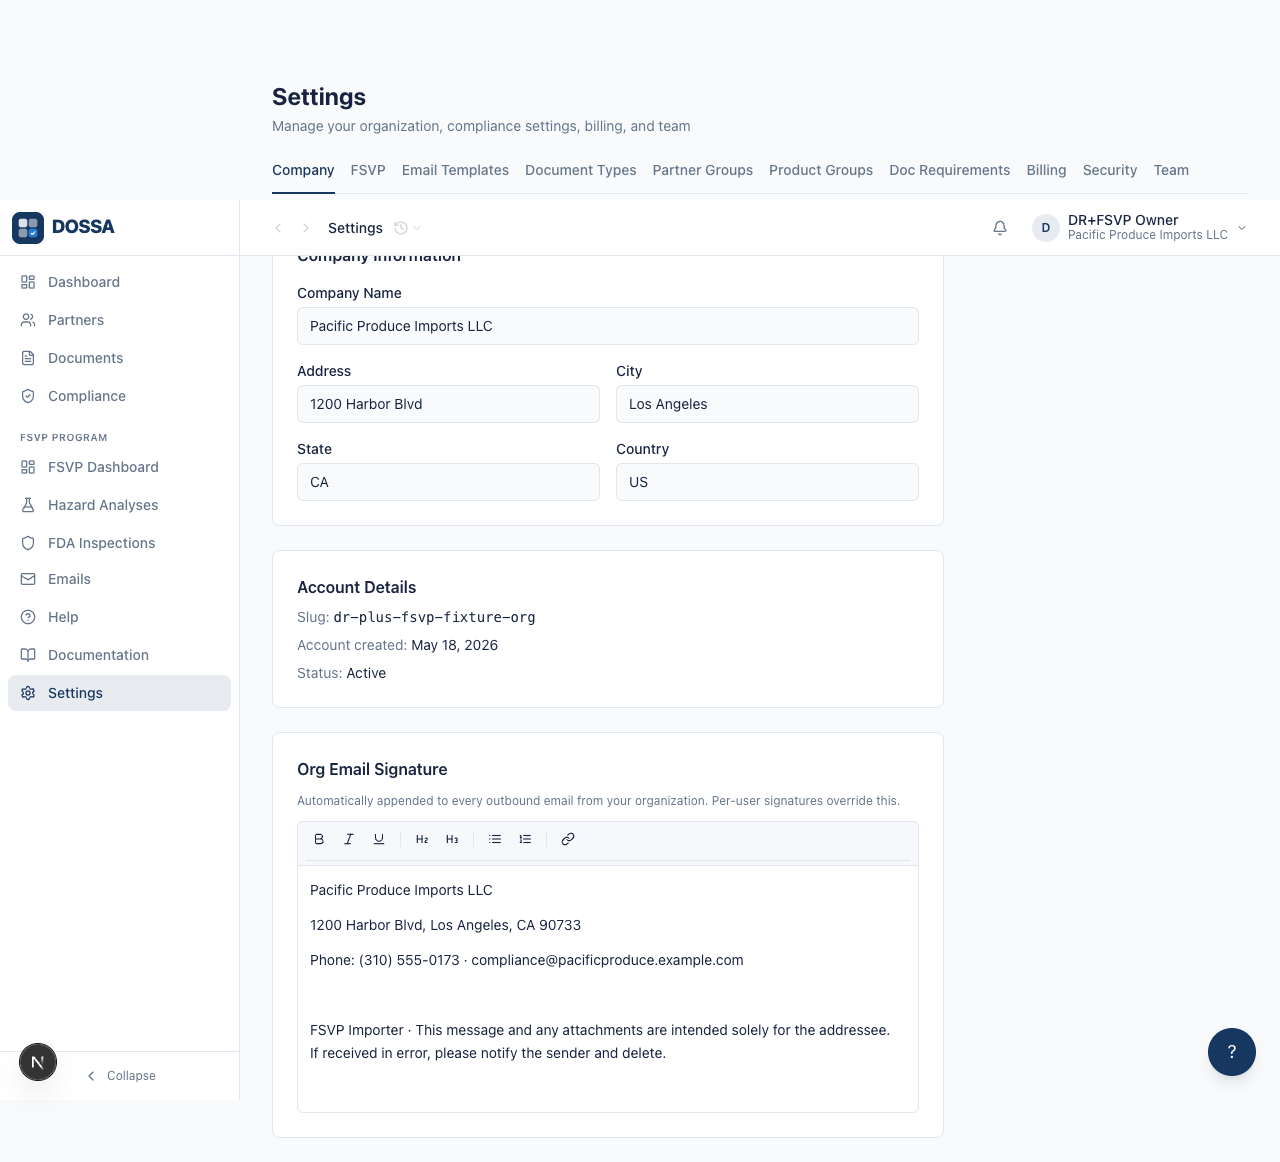Click the D user avatar
This screenshot has width=1280, height=1162.
point(1046,228)
